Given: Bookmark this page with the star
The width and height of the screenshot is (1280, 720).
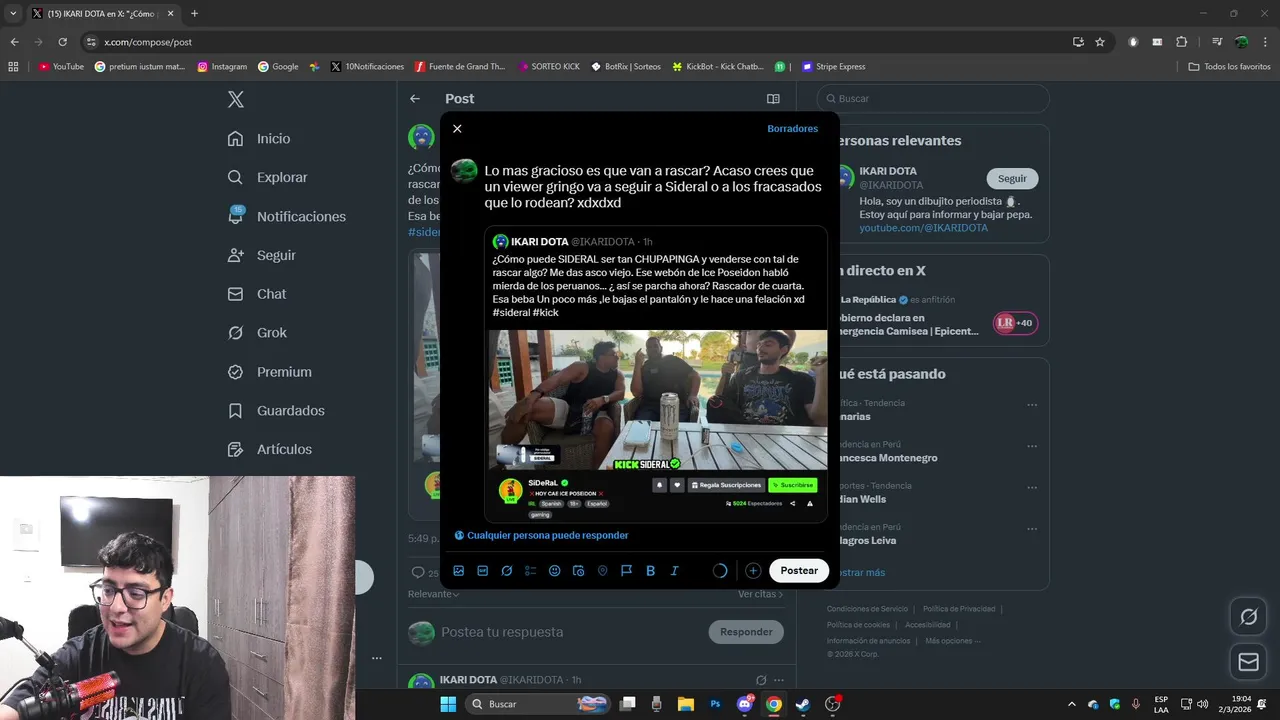Looking at the screenshot, I should click(1100, 42).
